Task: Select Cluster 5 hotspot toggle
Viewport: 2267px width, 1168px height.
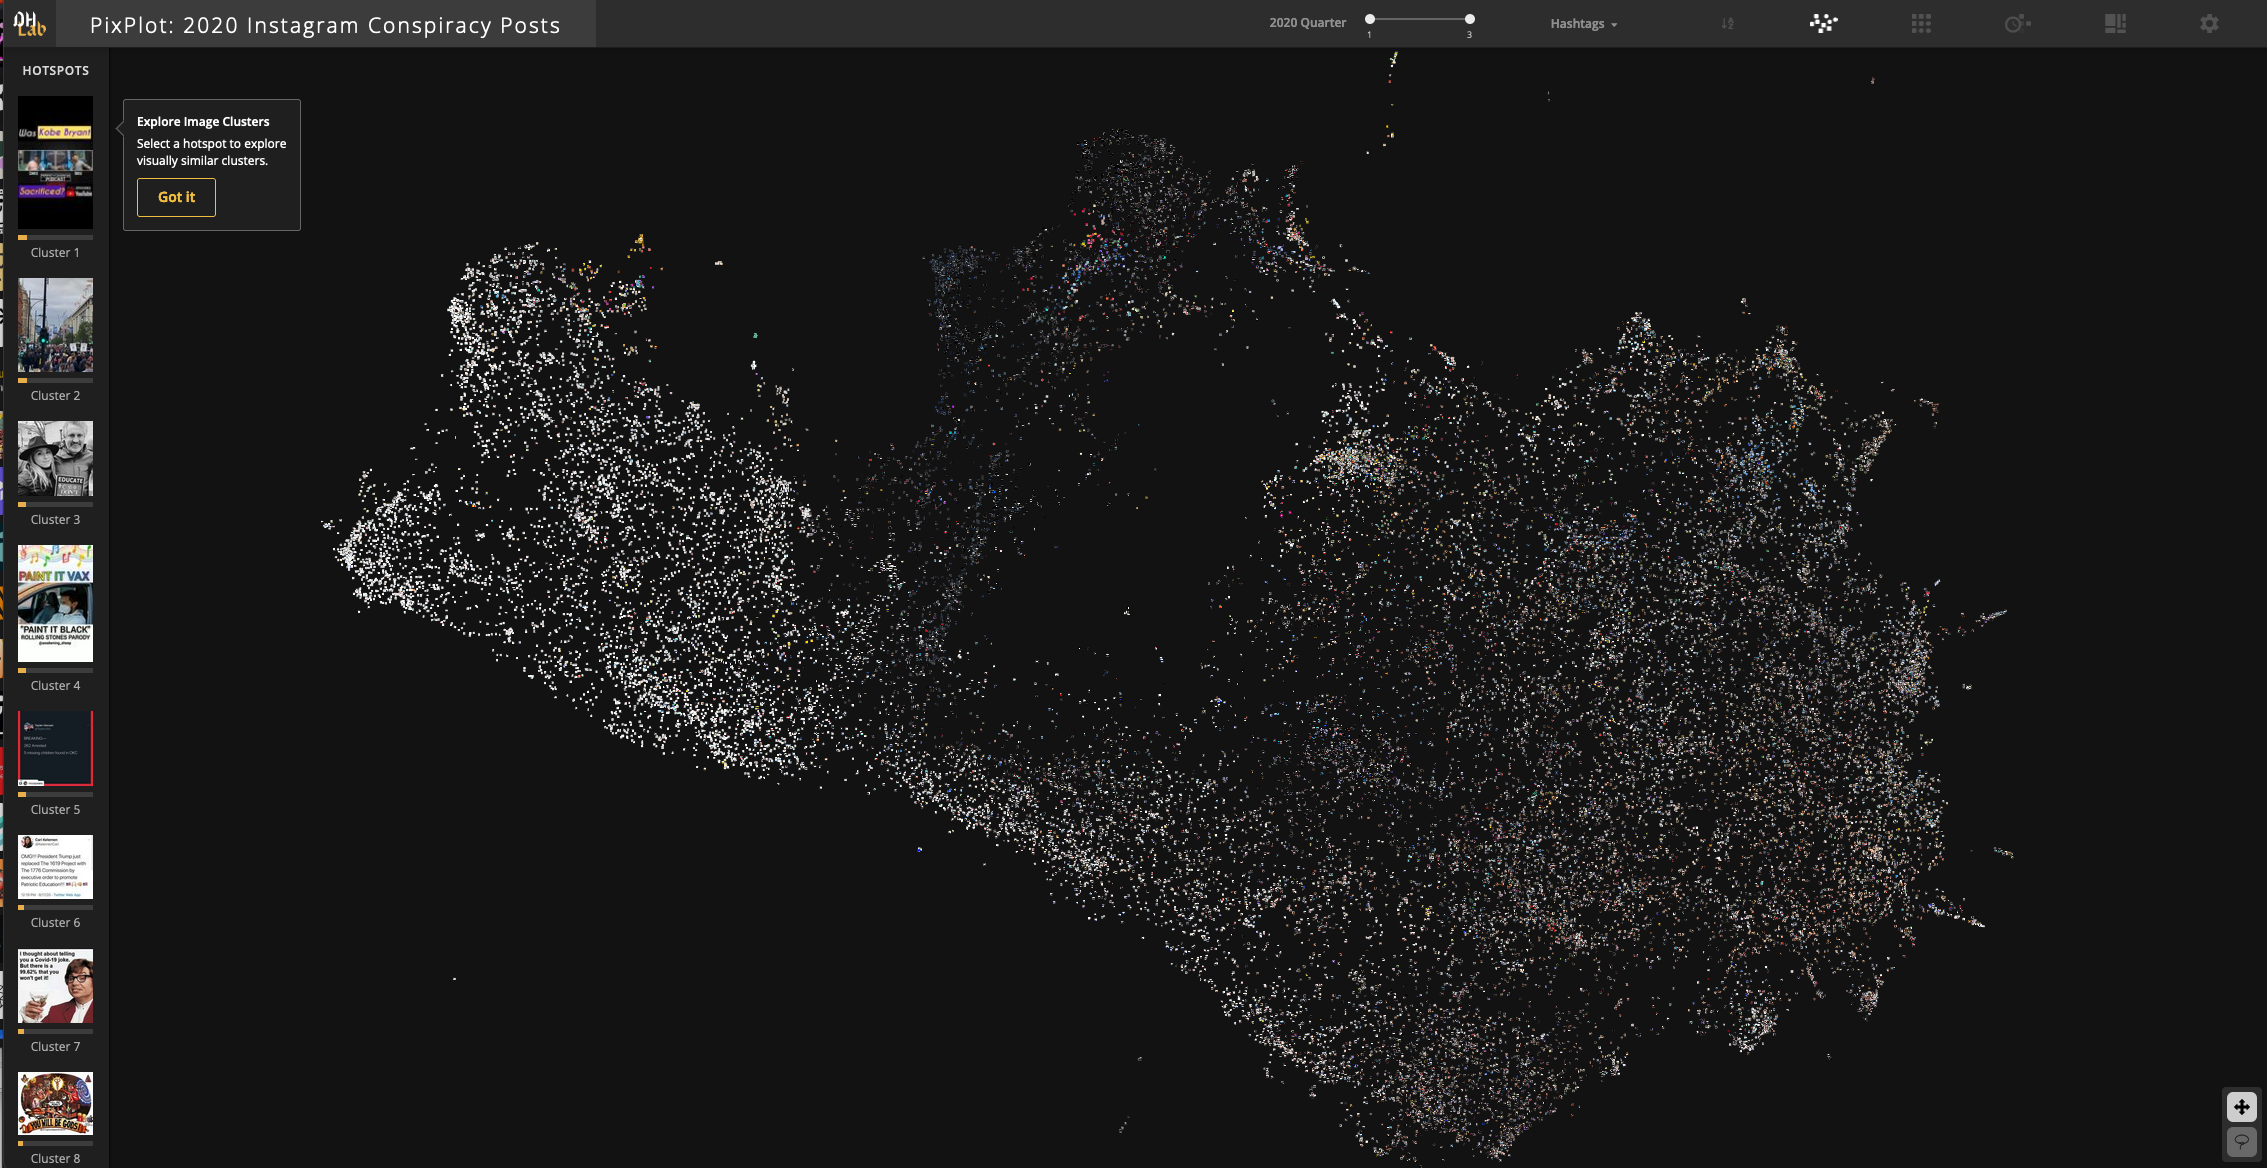Action: pyautogui.click(x=55, y=746)
